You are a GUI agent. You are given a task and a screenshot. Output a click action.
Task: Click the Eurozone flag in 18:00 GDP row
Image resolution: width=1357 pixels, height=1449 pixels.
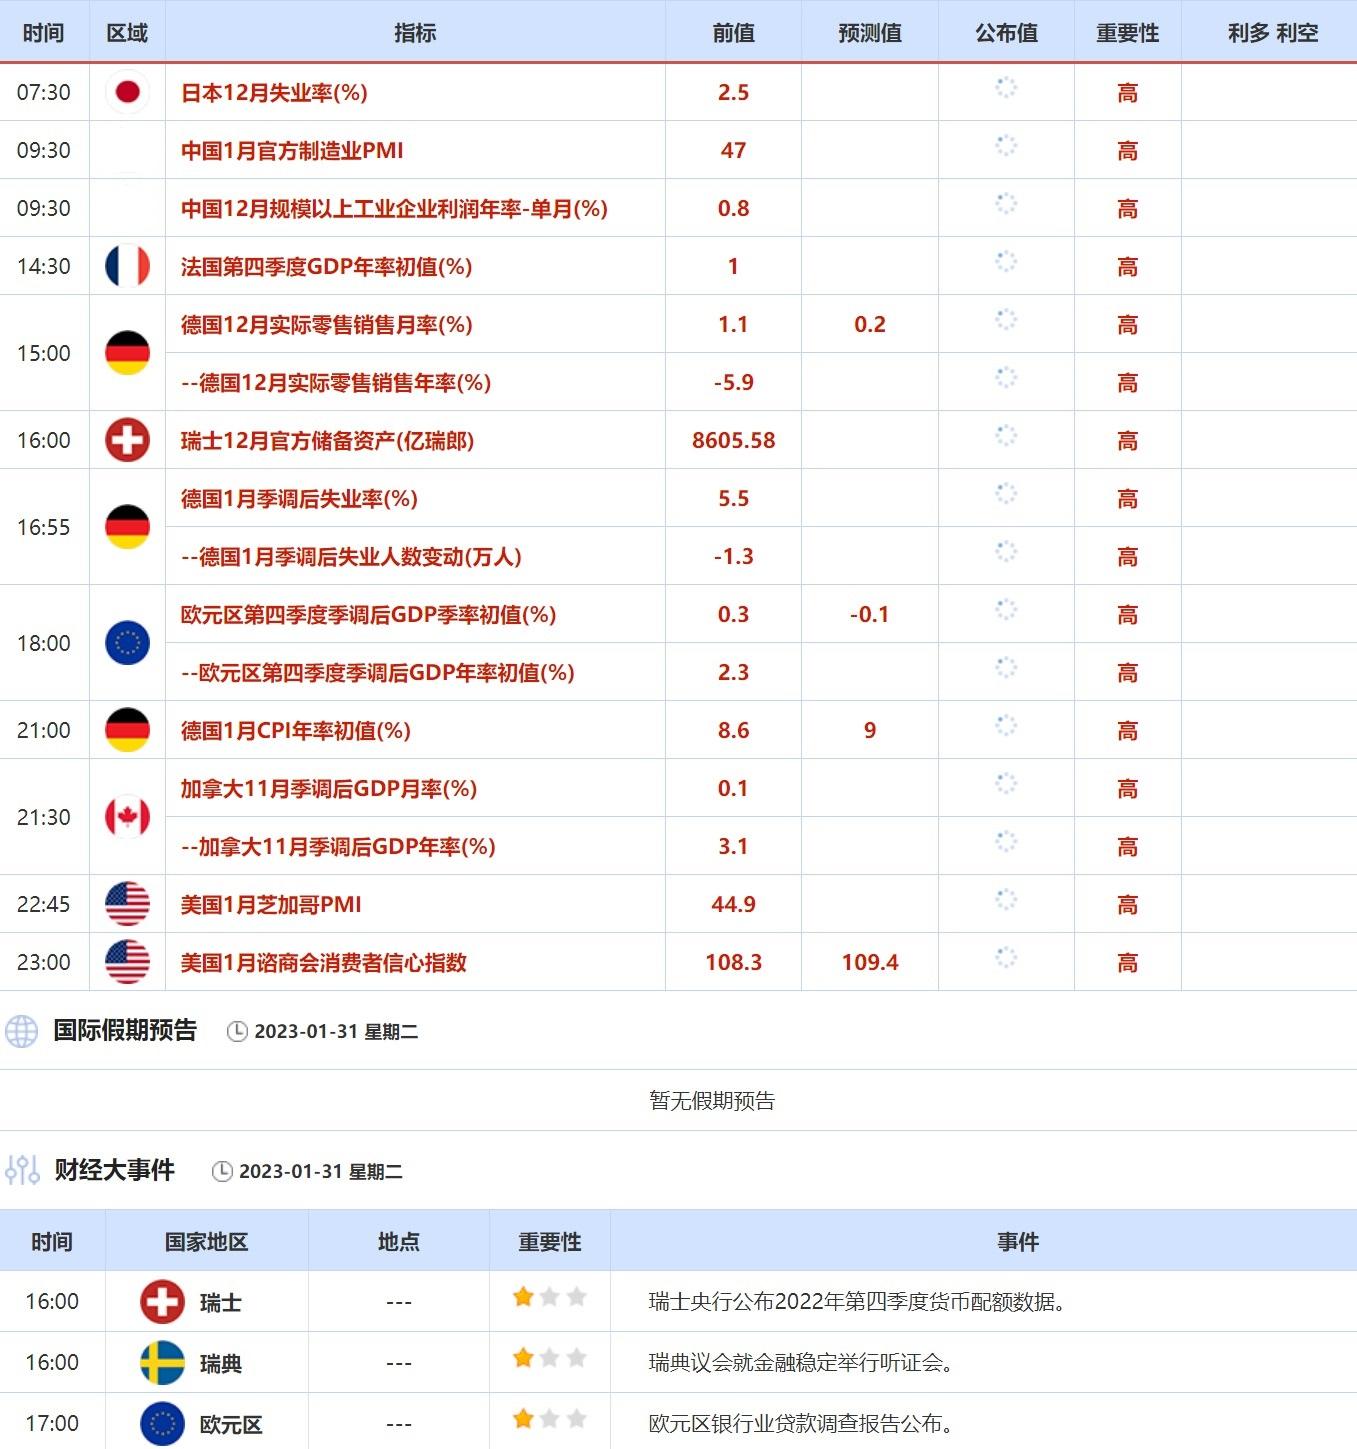pyautogui.click(x=127, y=643)
